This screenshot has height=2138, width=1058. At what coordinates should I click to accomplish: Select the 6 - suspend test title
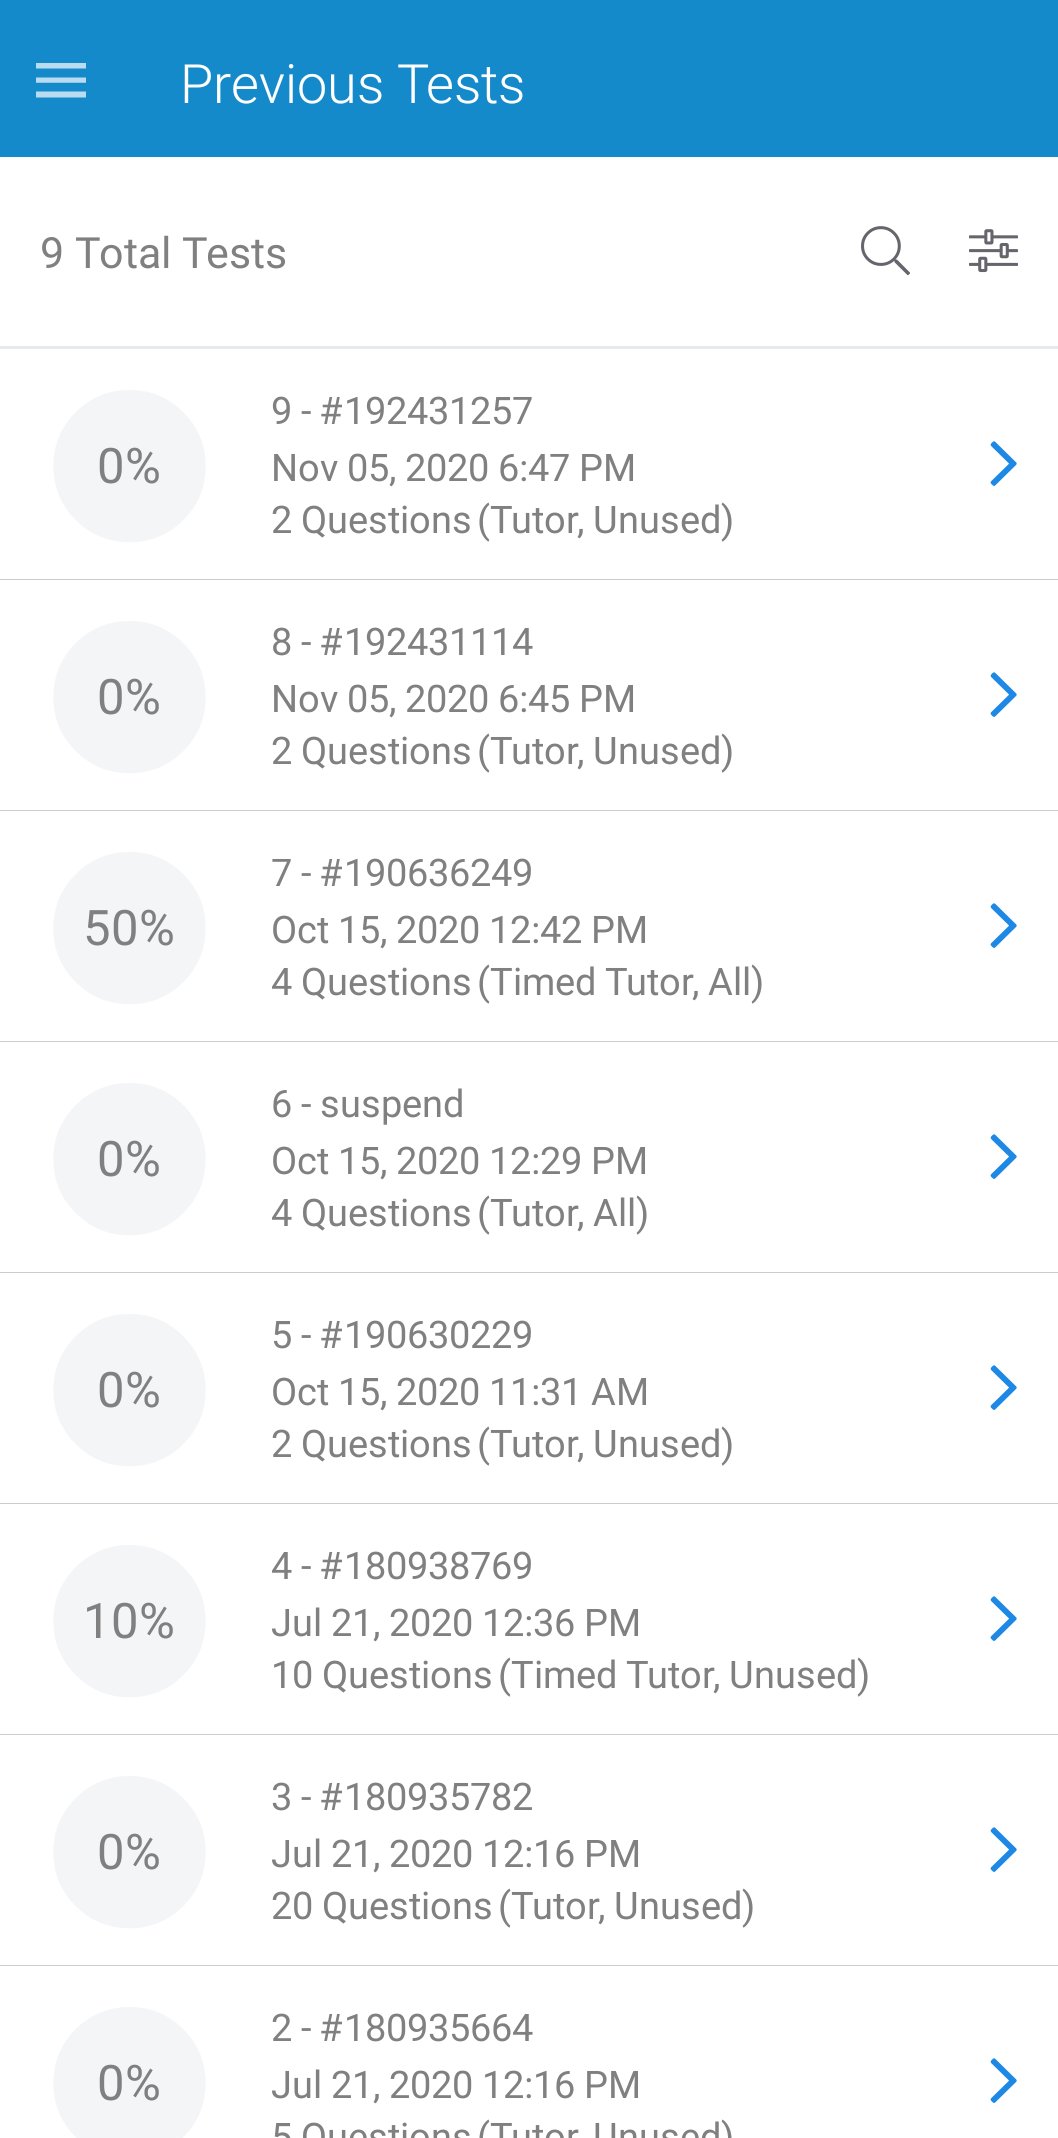coord(367,1104)
